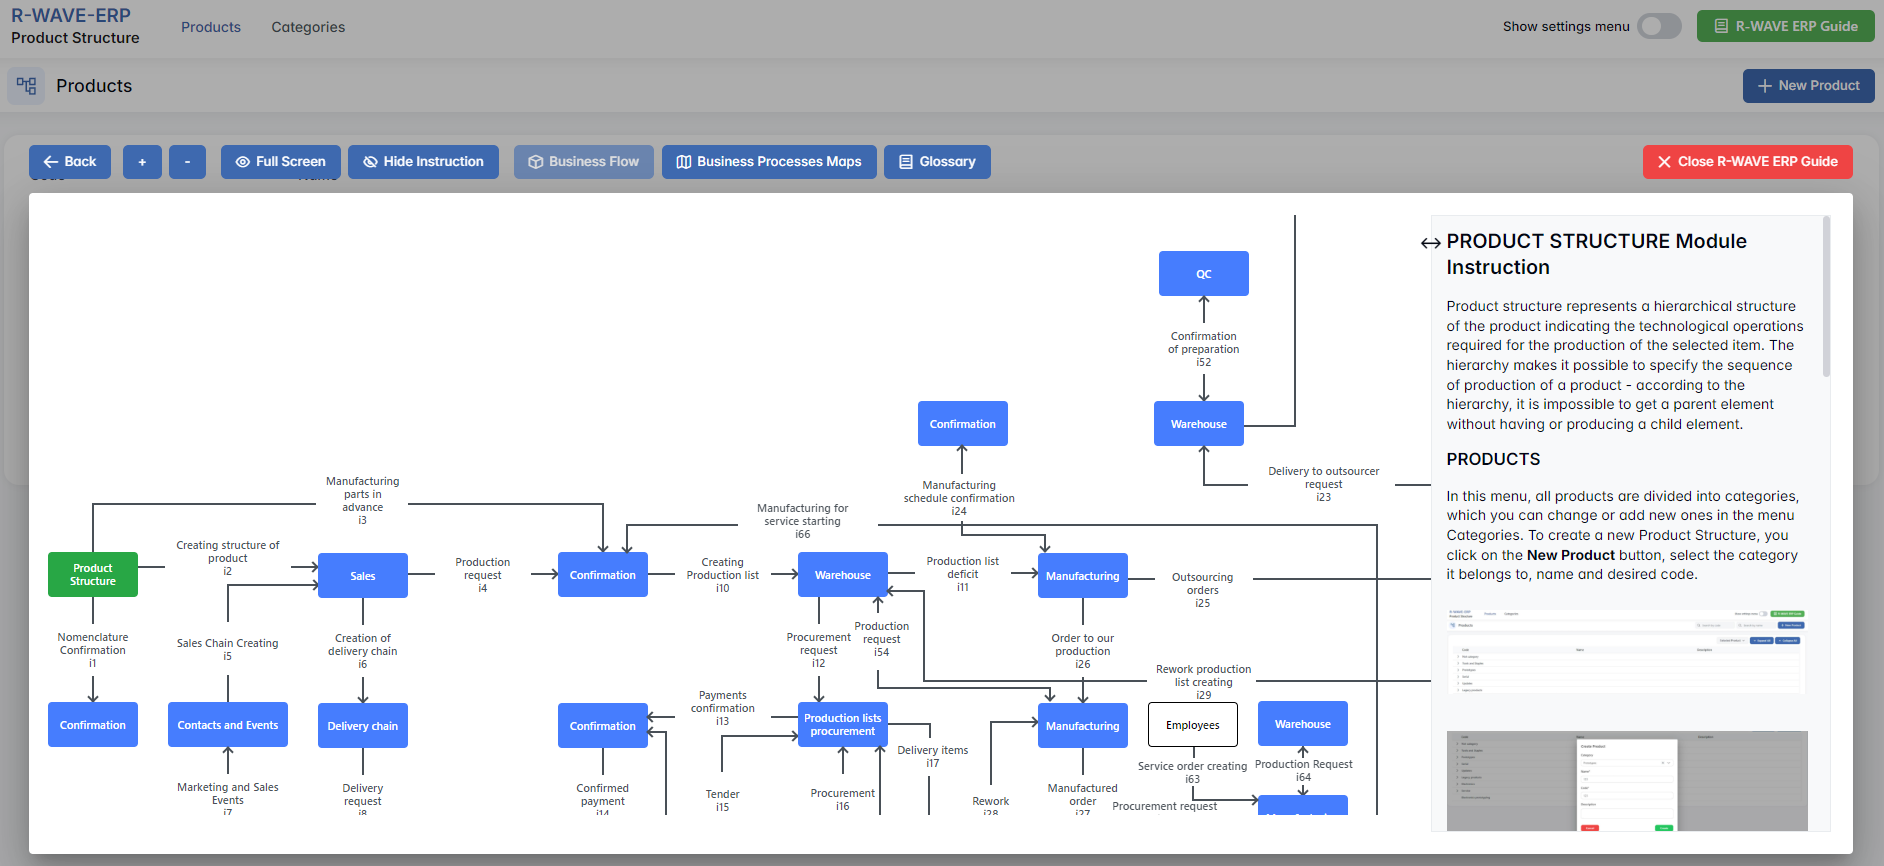The image size is (1884, 866).
Task: Enter Full Screen view of diagram
Action: click(280, 162)
